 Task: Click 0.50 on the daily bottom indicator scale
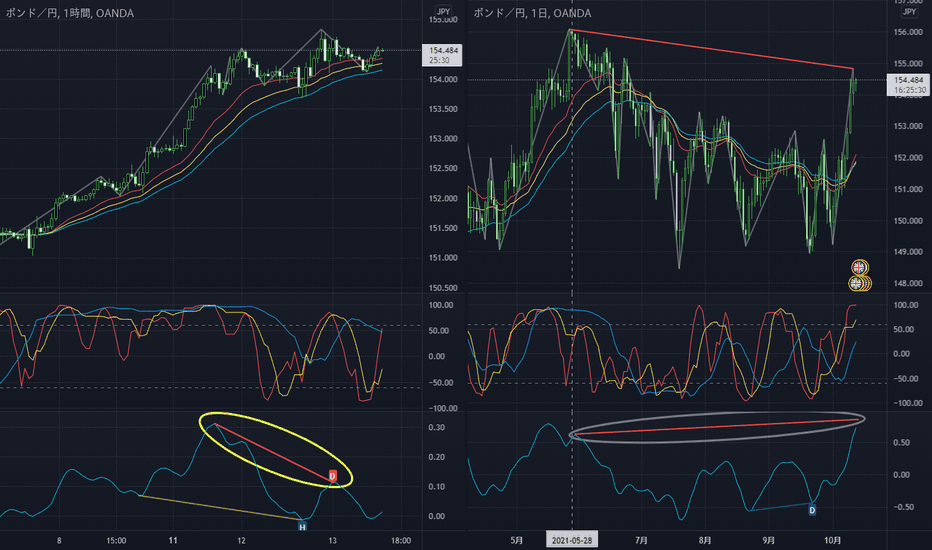pyautogui.click(x=902, y=442)
